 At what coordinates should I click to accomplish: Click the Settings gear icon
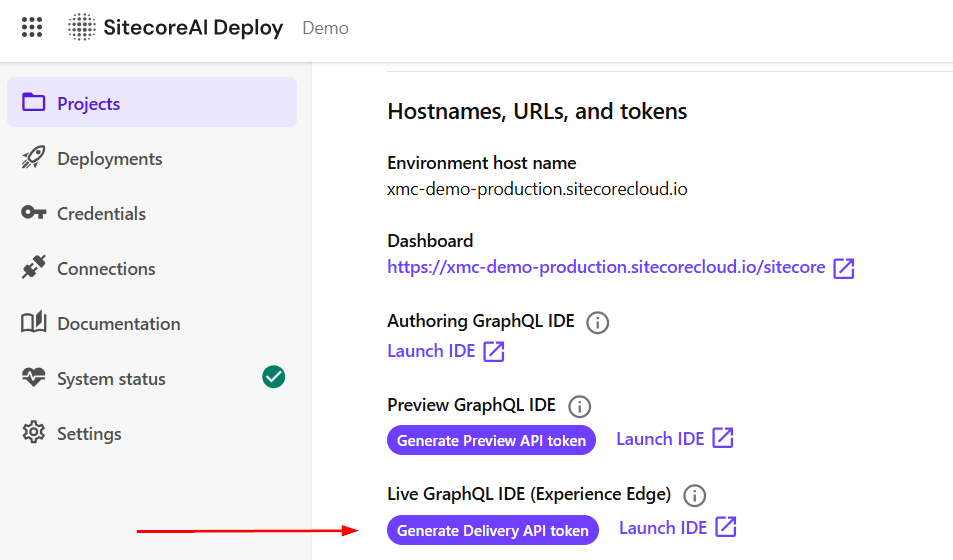33,432
